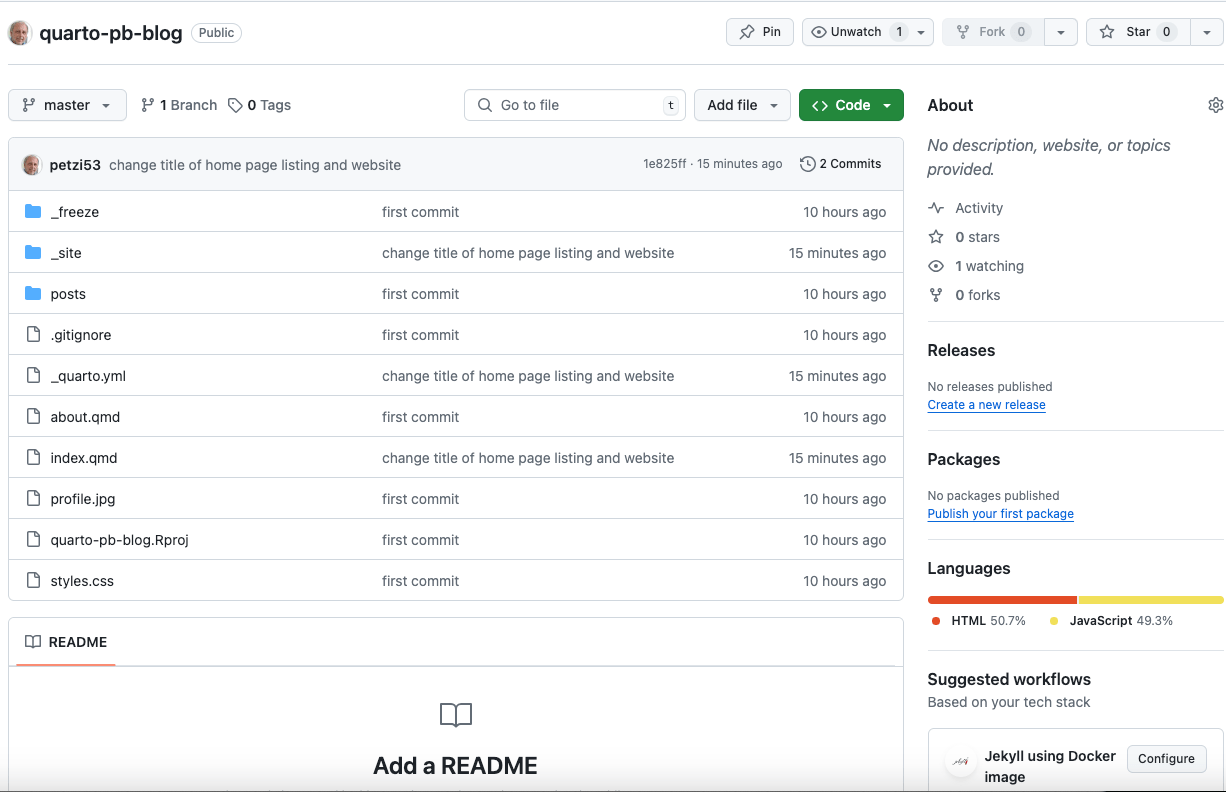Open the about.qmd file name

point(85,417)
